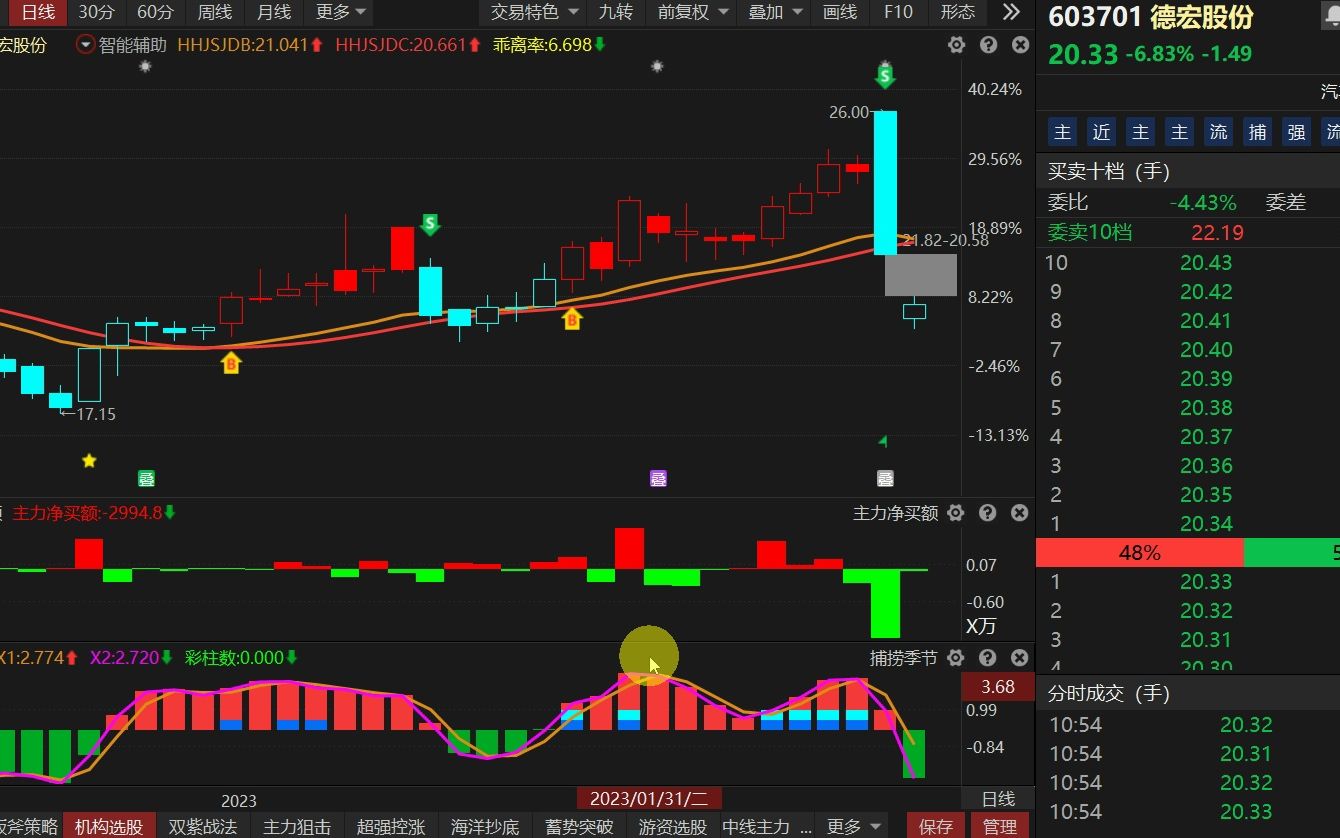The image size is (1340, 838).
Task: Click the green 叠 marker icon
Action: (x=146, y=478)
